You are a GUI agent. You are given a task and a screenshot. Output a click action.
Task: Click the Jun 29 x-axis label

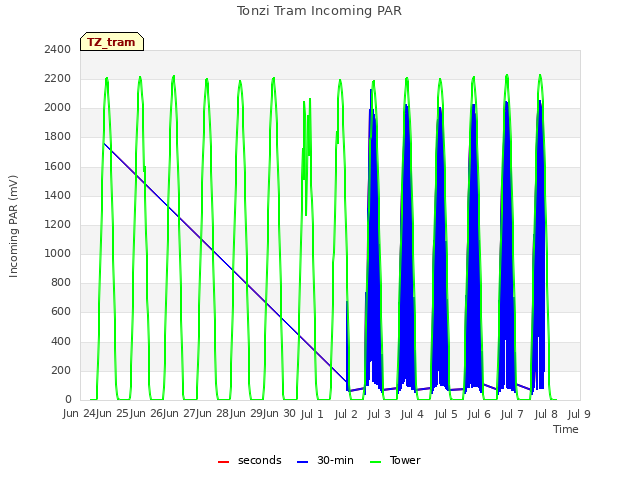pyautogui.click(x=246, y=414)
